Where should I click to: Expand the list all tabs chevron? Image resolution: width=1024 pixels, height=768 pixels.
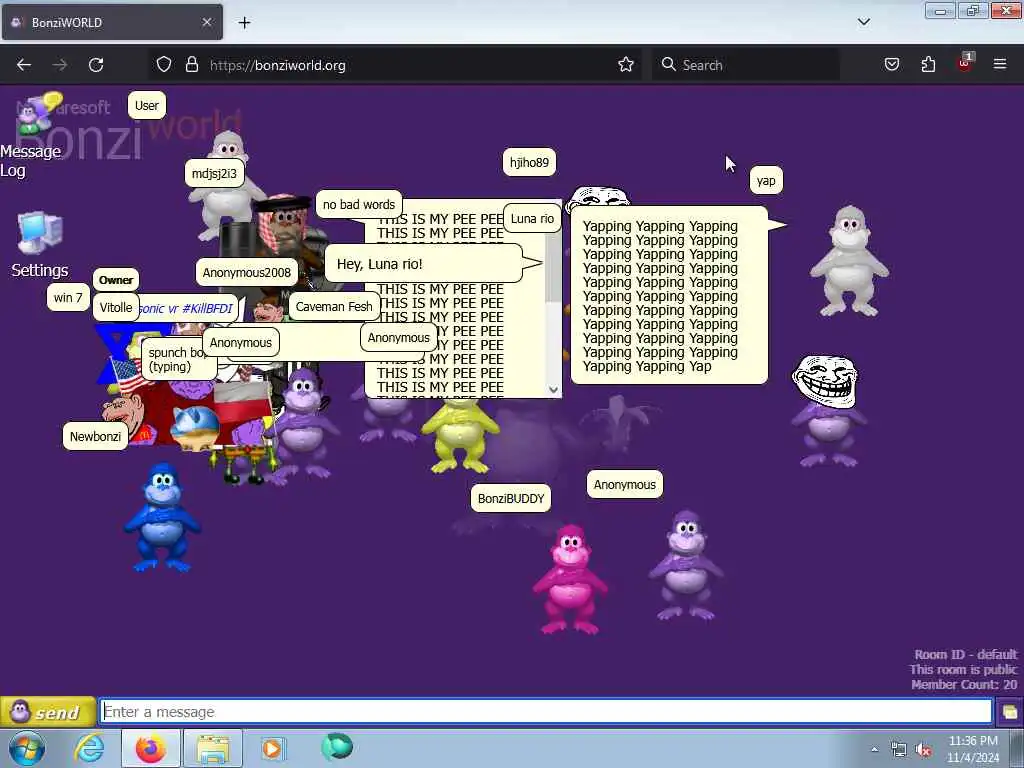(863, 22)
